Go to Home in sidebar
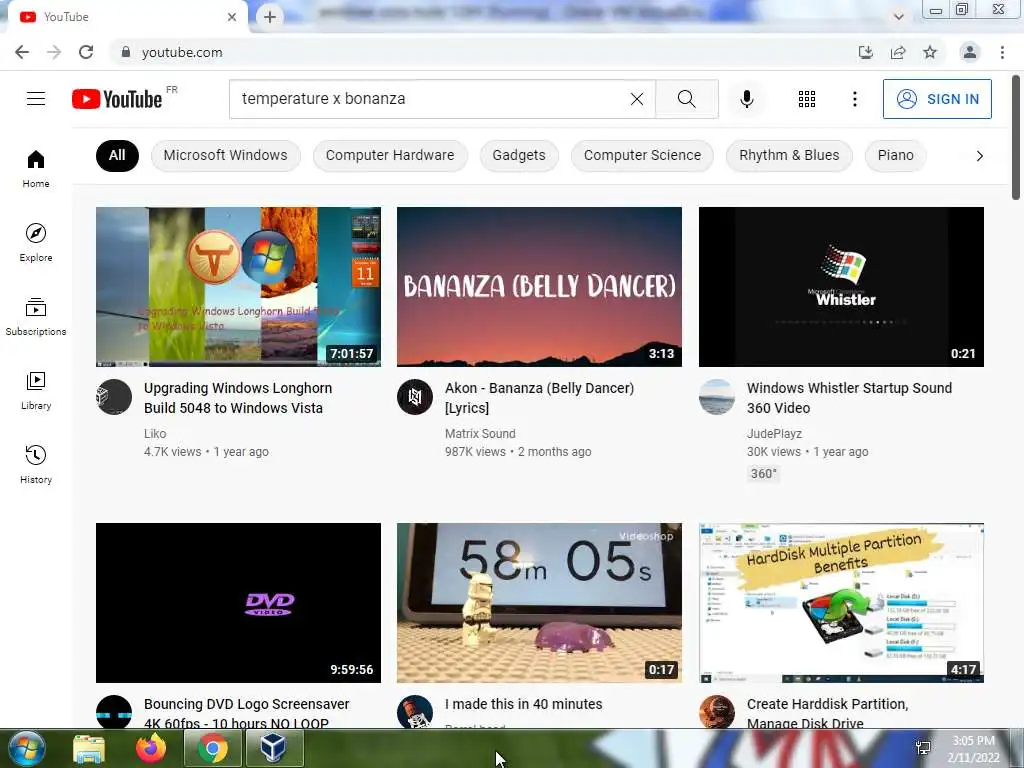 pos(36,169)
